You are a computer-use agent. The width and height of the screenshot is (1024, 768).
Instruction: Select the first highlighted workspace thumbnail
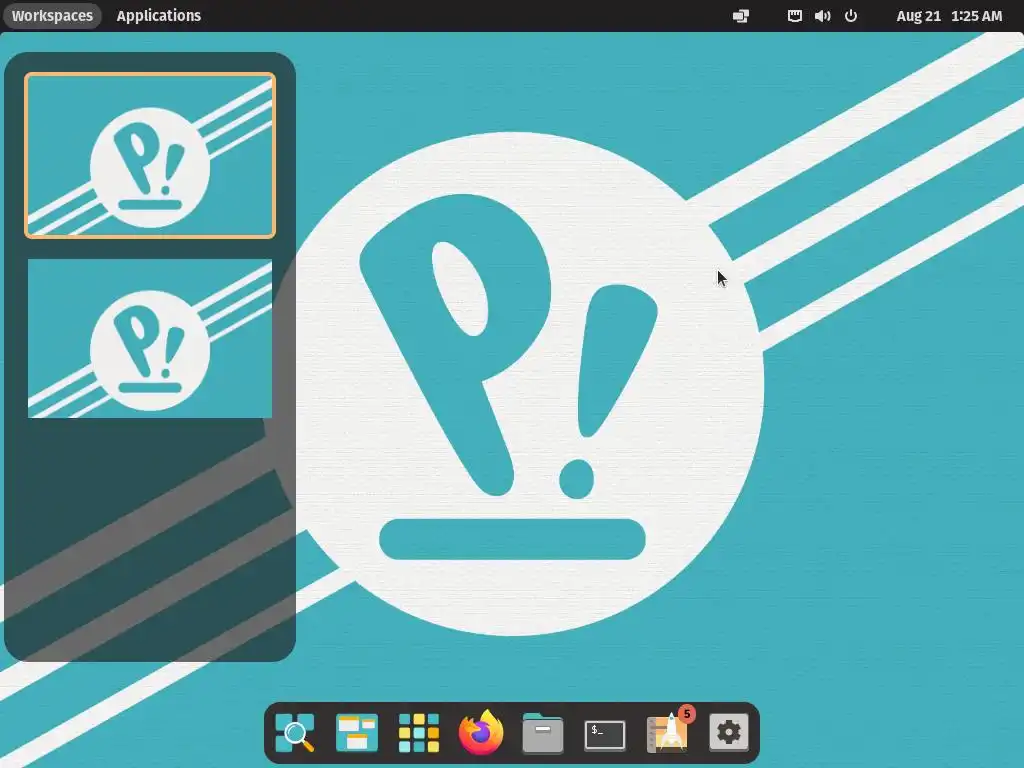(x=150, y=155)
